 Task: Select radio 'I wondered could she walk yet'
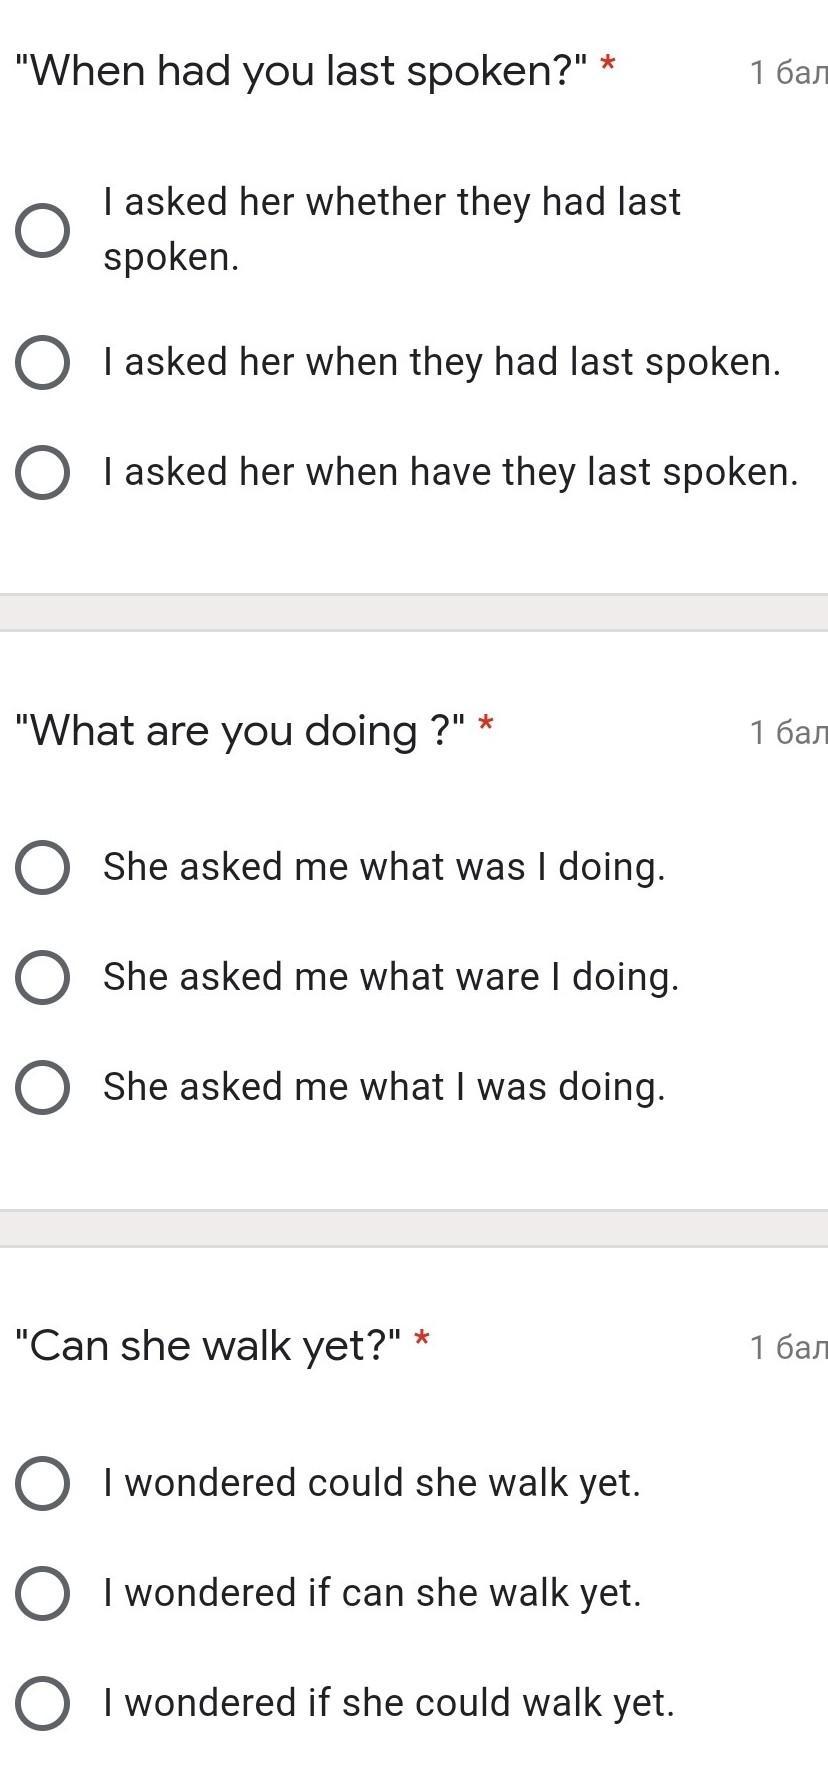click(43, 1483)
